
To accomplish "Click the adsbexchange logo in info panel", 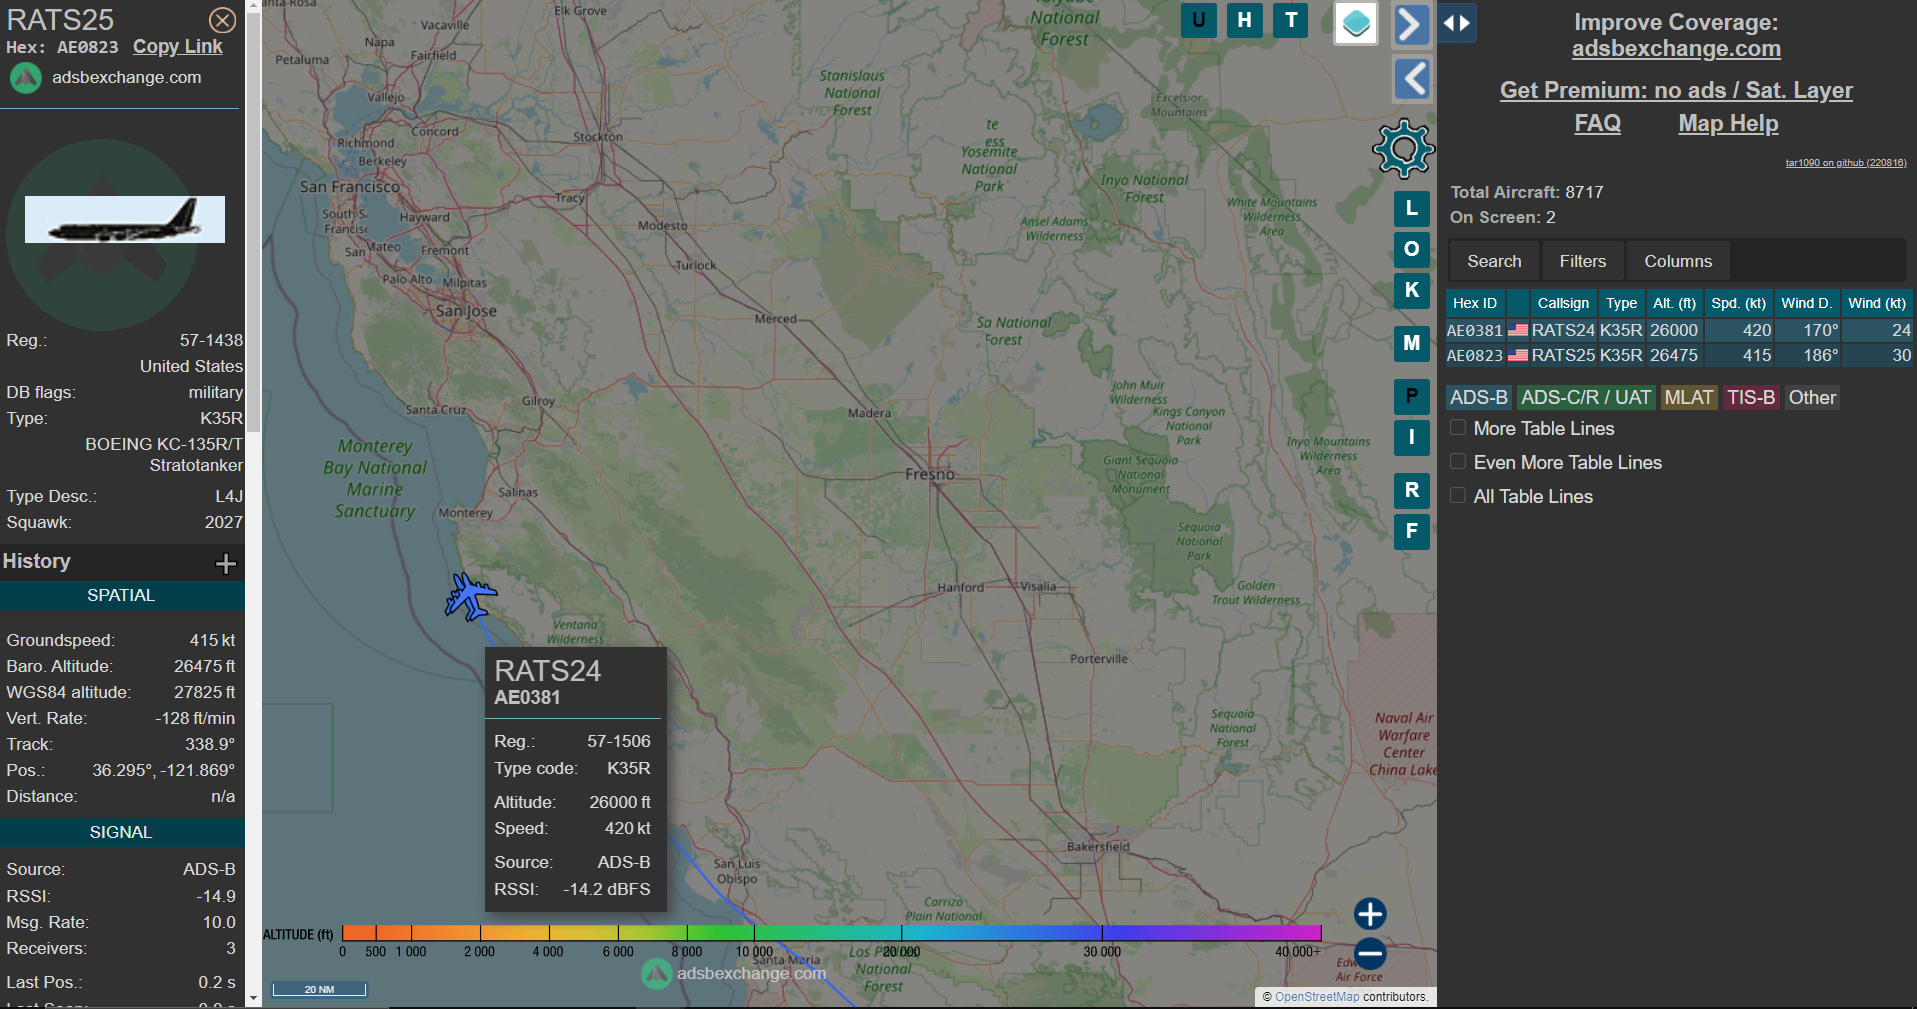I will [26, 78].
